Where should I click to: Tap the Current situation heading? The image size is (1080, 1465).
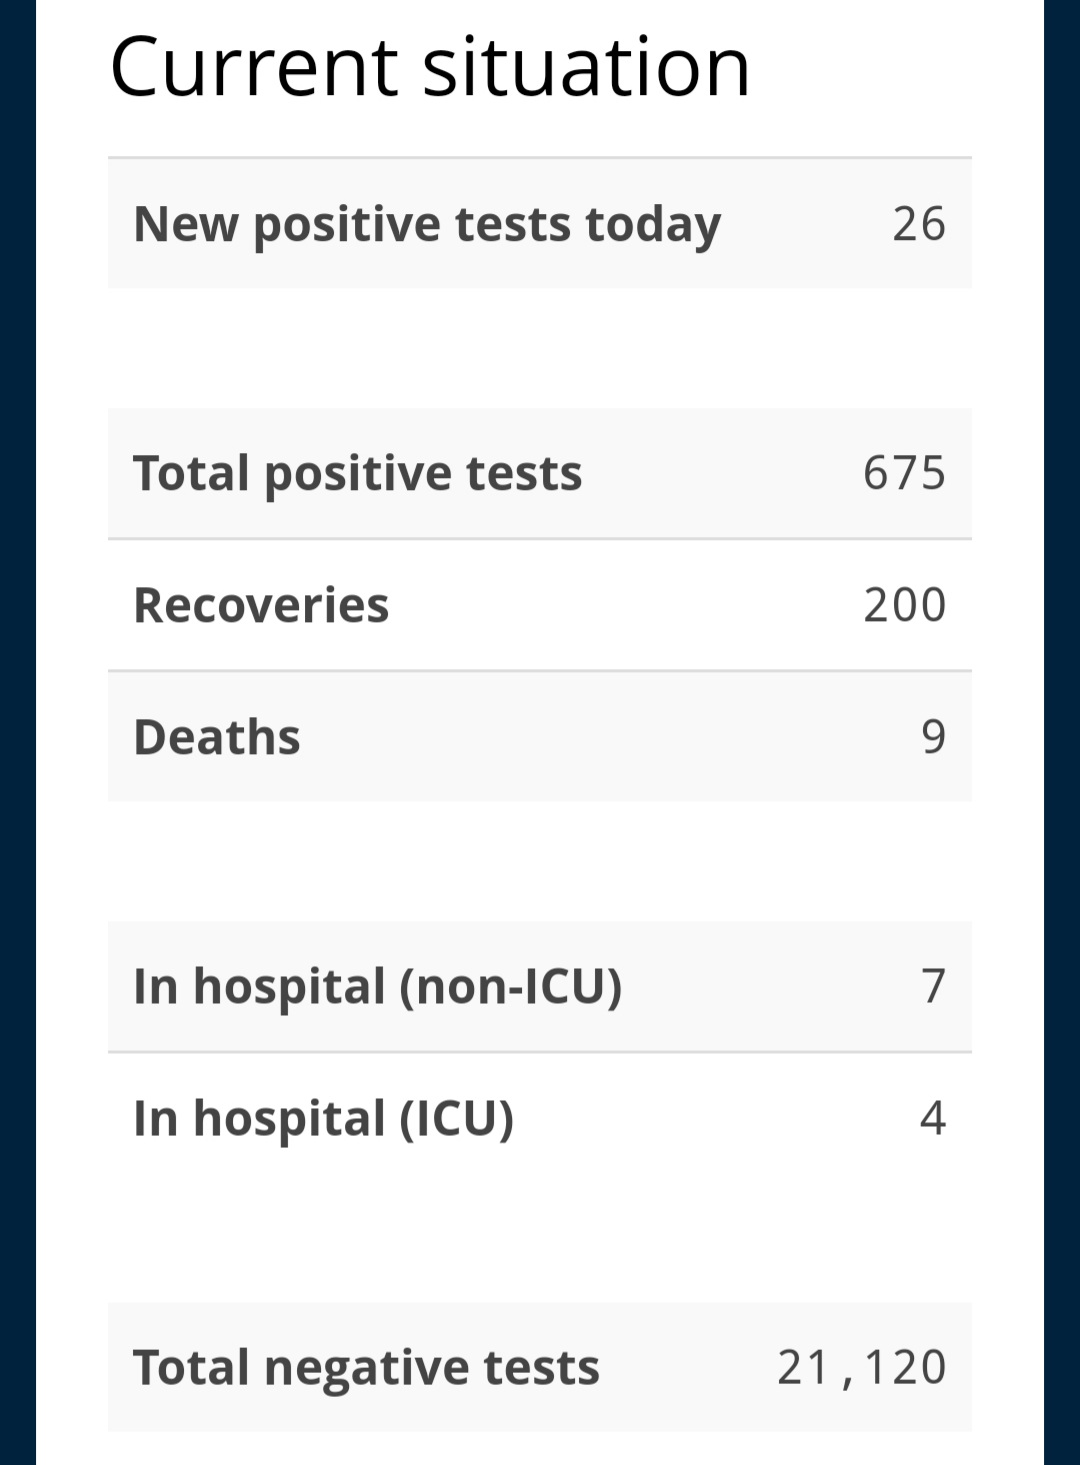pos(430,67)
